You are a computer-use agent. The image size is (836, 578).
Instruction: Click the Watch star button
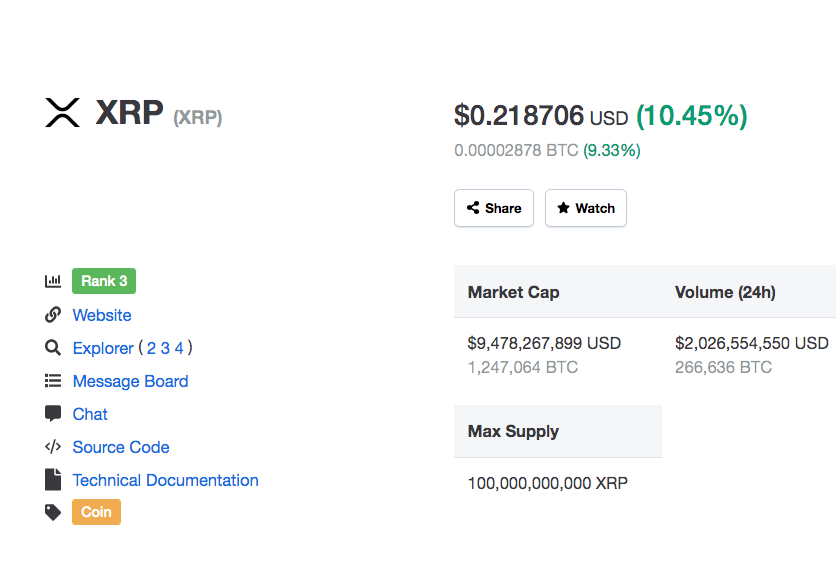(x=585, y=208)
